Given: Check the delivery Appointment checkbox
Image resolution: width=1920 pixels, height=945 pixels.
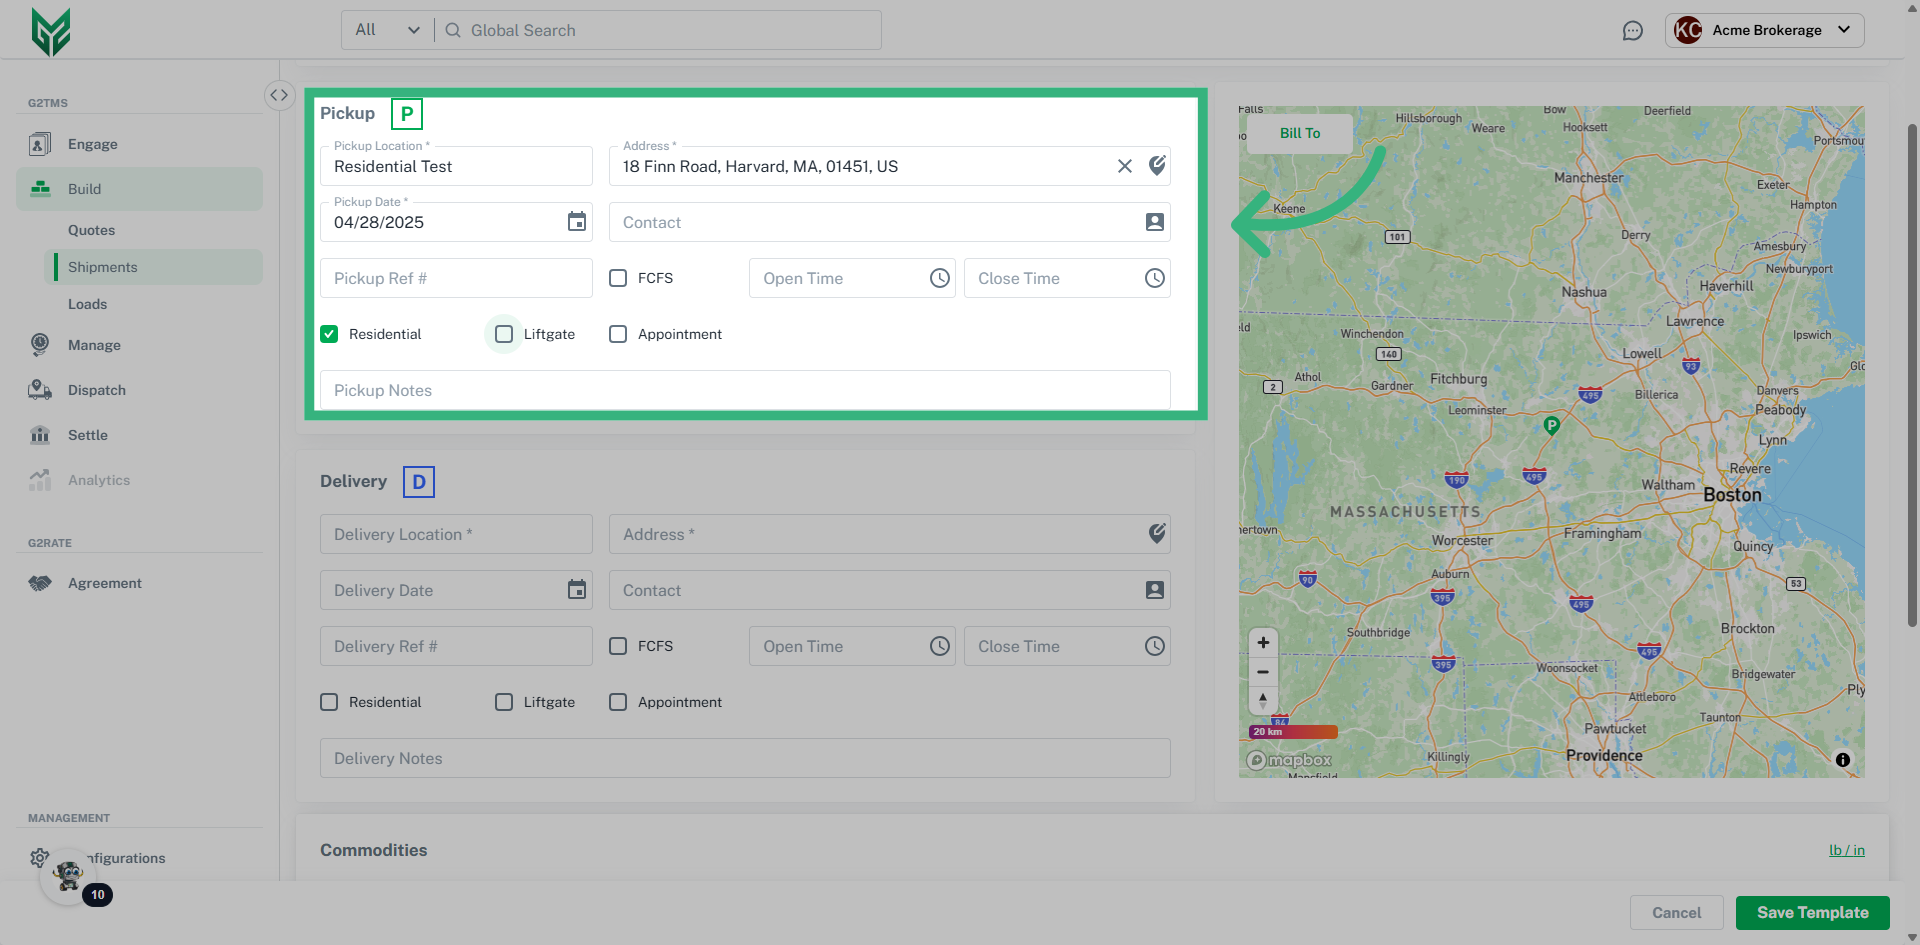Looking at the screenshot, I should [x=618, y=702].
